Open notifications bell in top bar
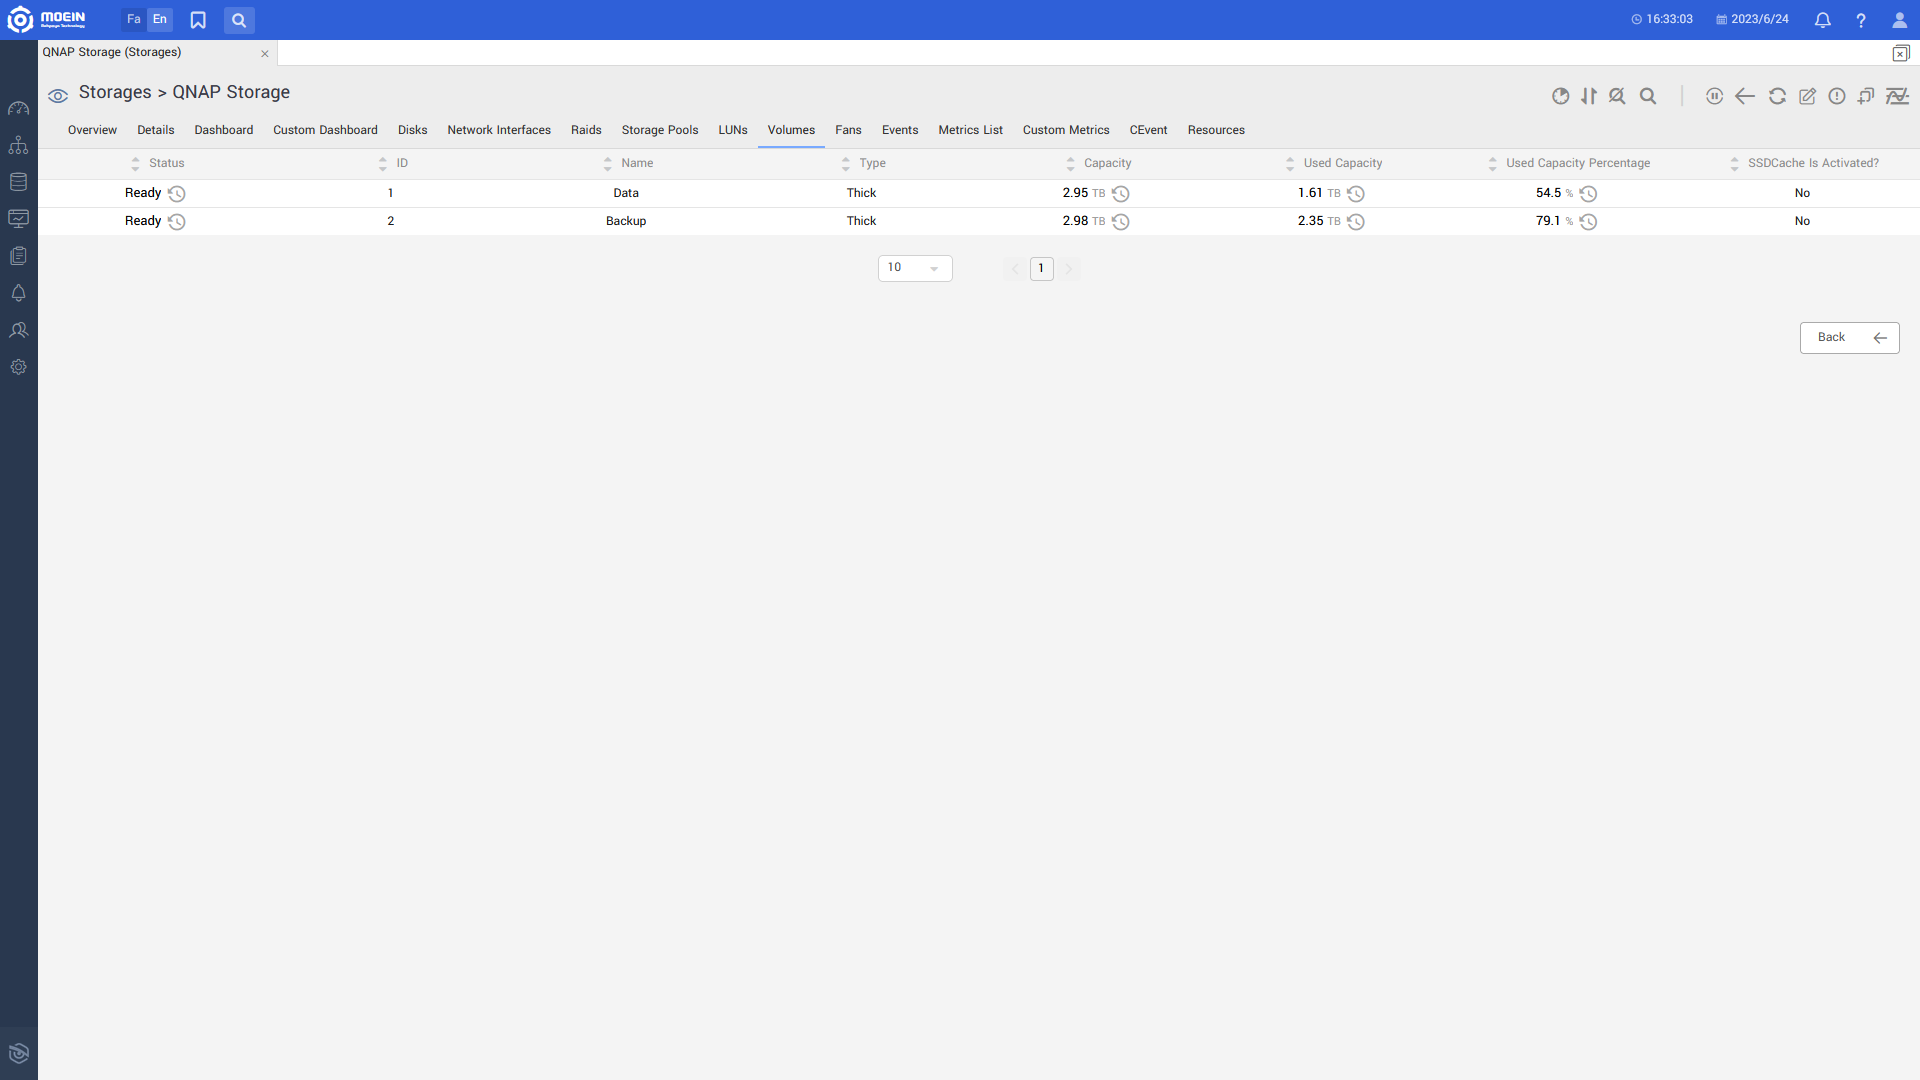Image resolution: width=1920 pixels, height=1080 pixels. [x=1823, y=20]
